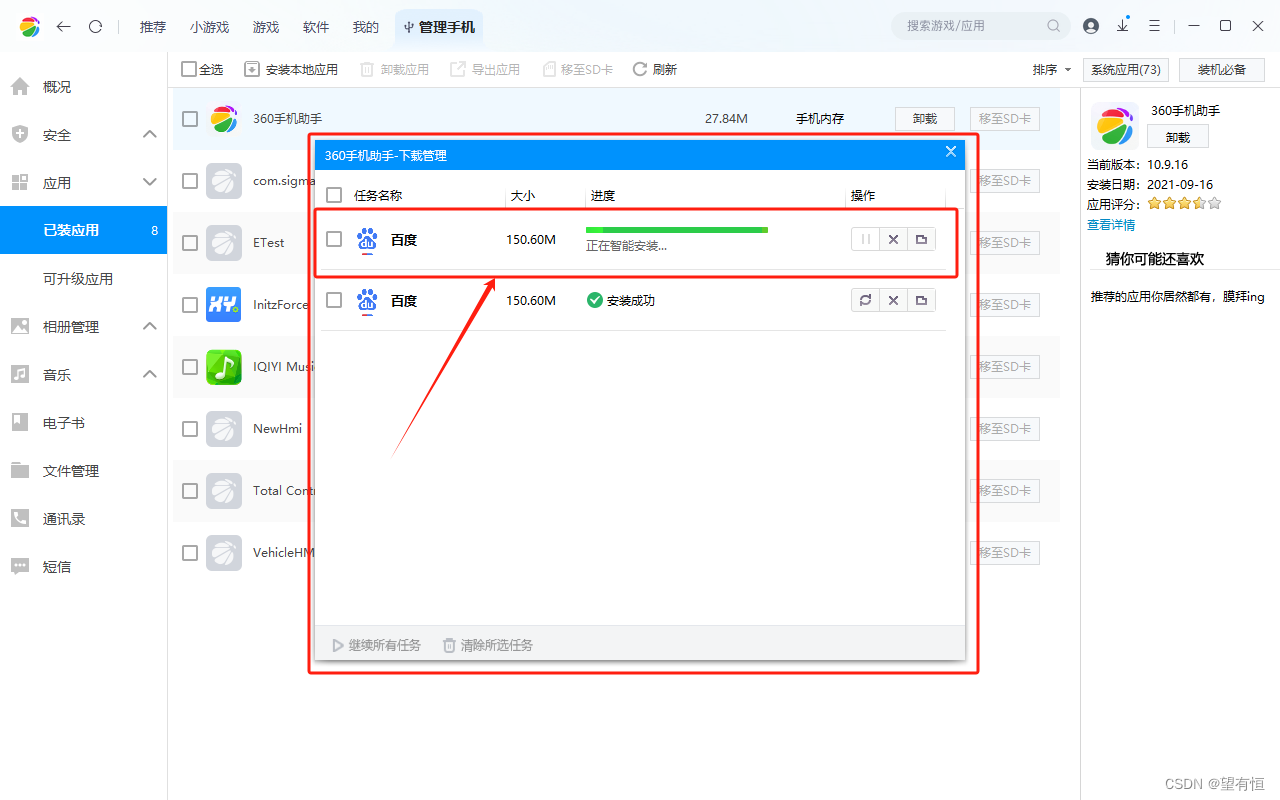The height and width of the screenshot is (800, 1280).
Task: Click the IQIYI Music app icon
Action: (x=224, y=367)
